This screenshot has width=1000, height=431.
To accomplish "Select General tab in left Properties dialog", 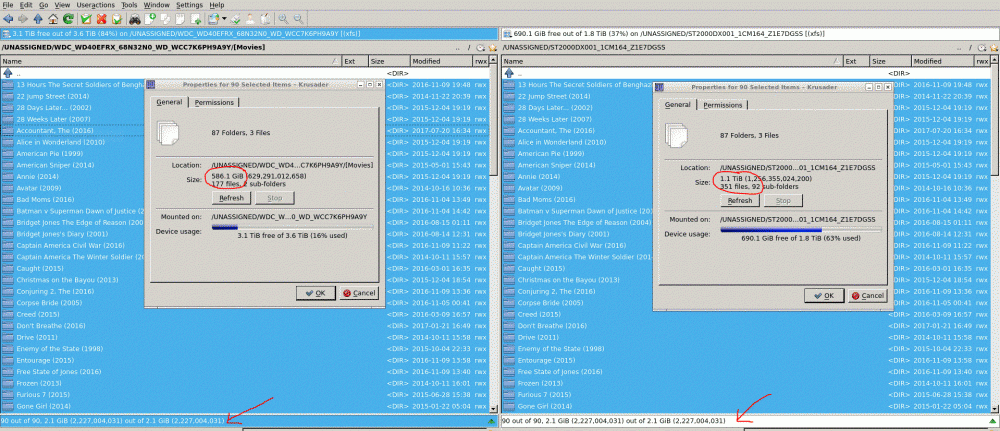I will click(169, 102).
